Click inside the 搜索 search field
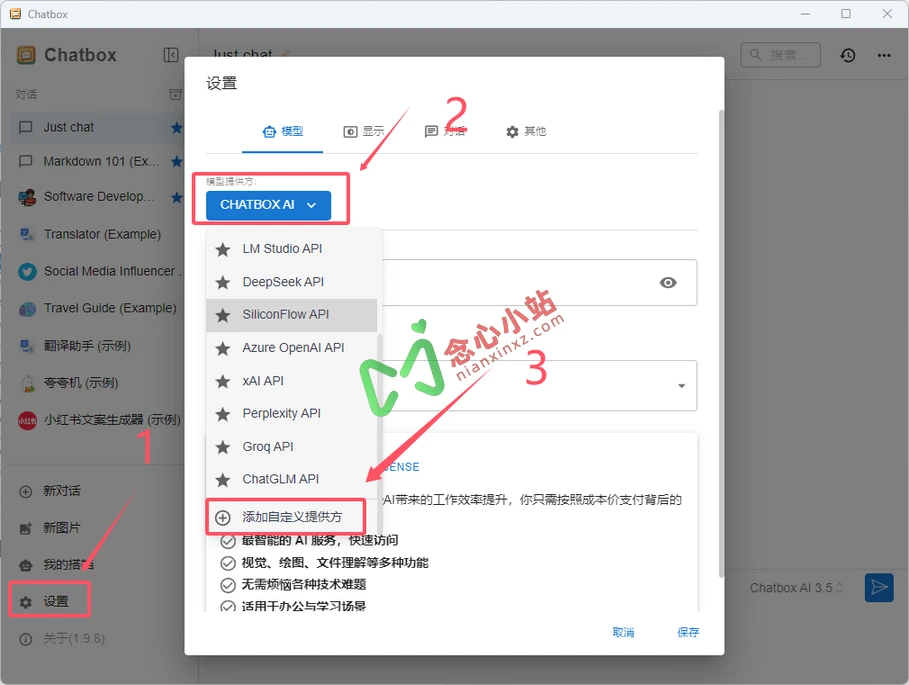 click(780, 56)
